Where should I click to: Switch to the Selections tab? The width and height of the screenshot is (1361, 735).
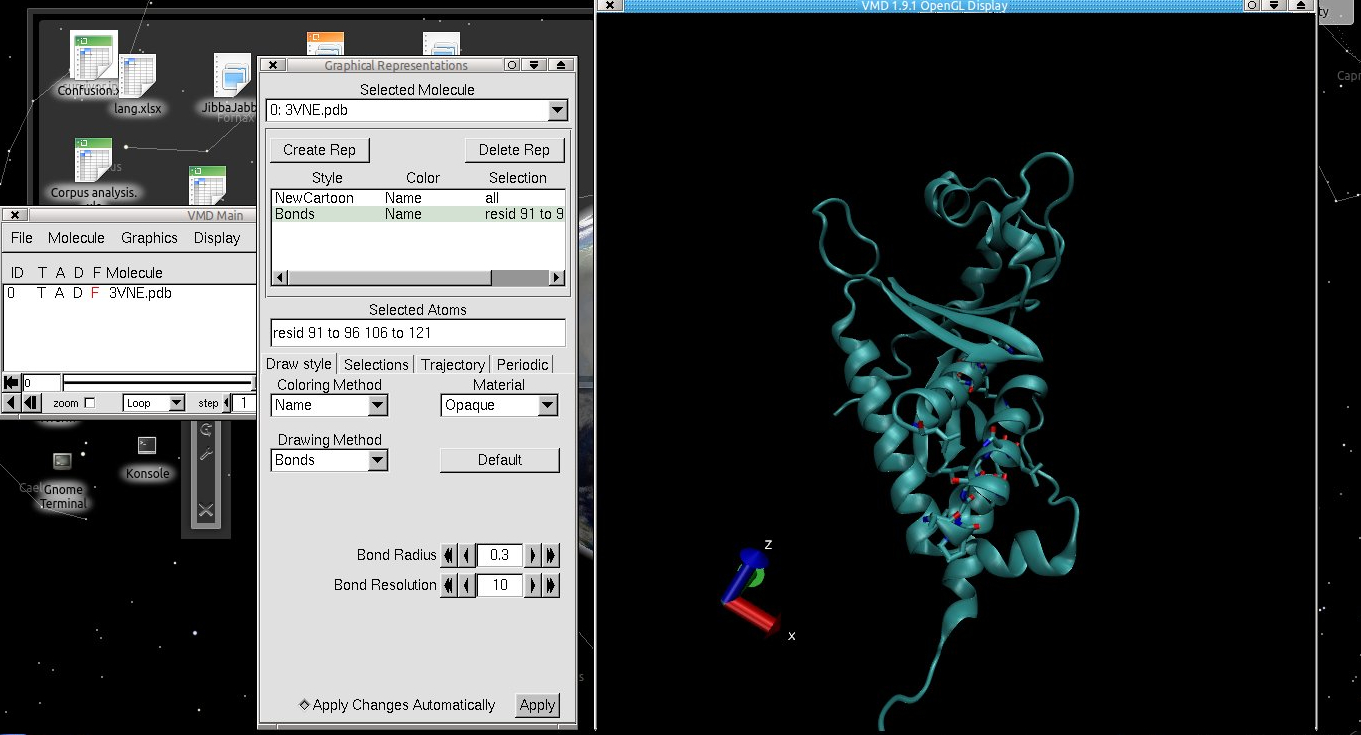(376, 364)
